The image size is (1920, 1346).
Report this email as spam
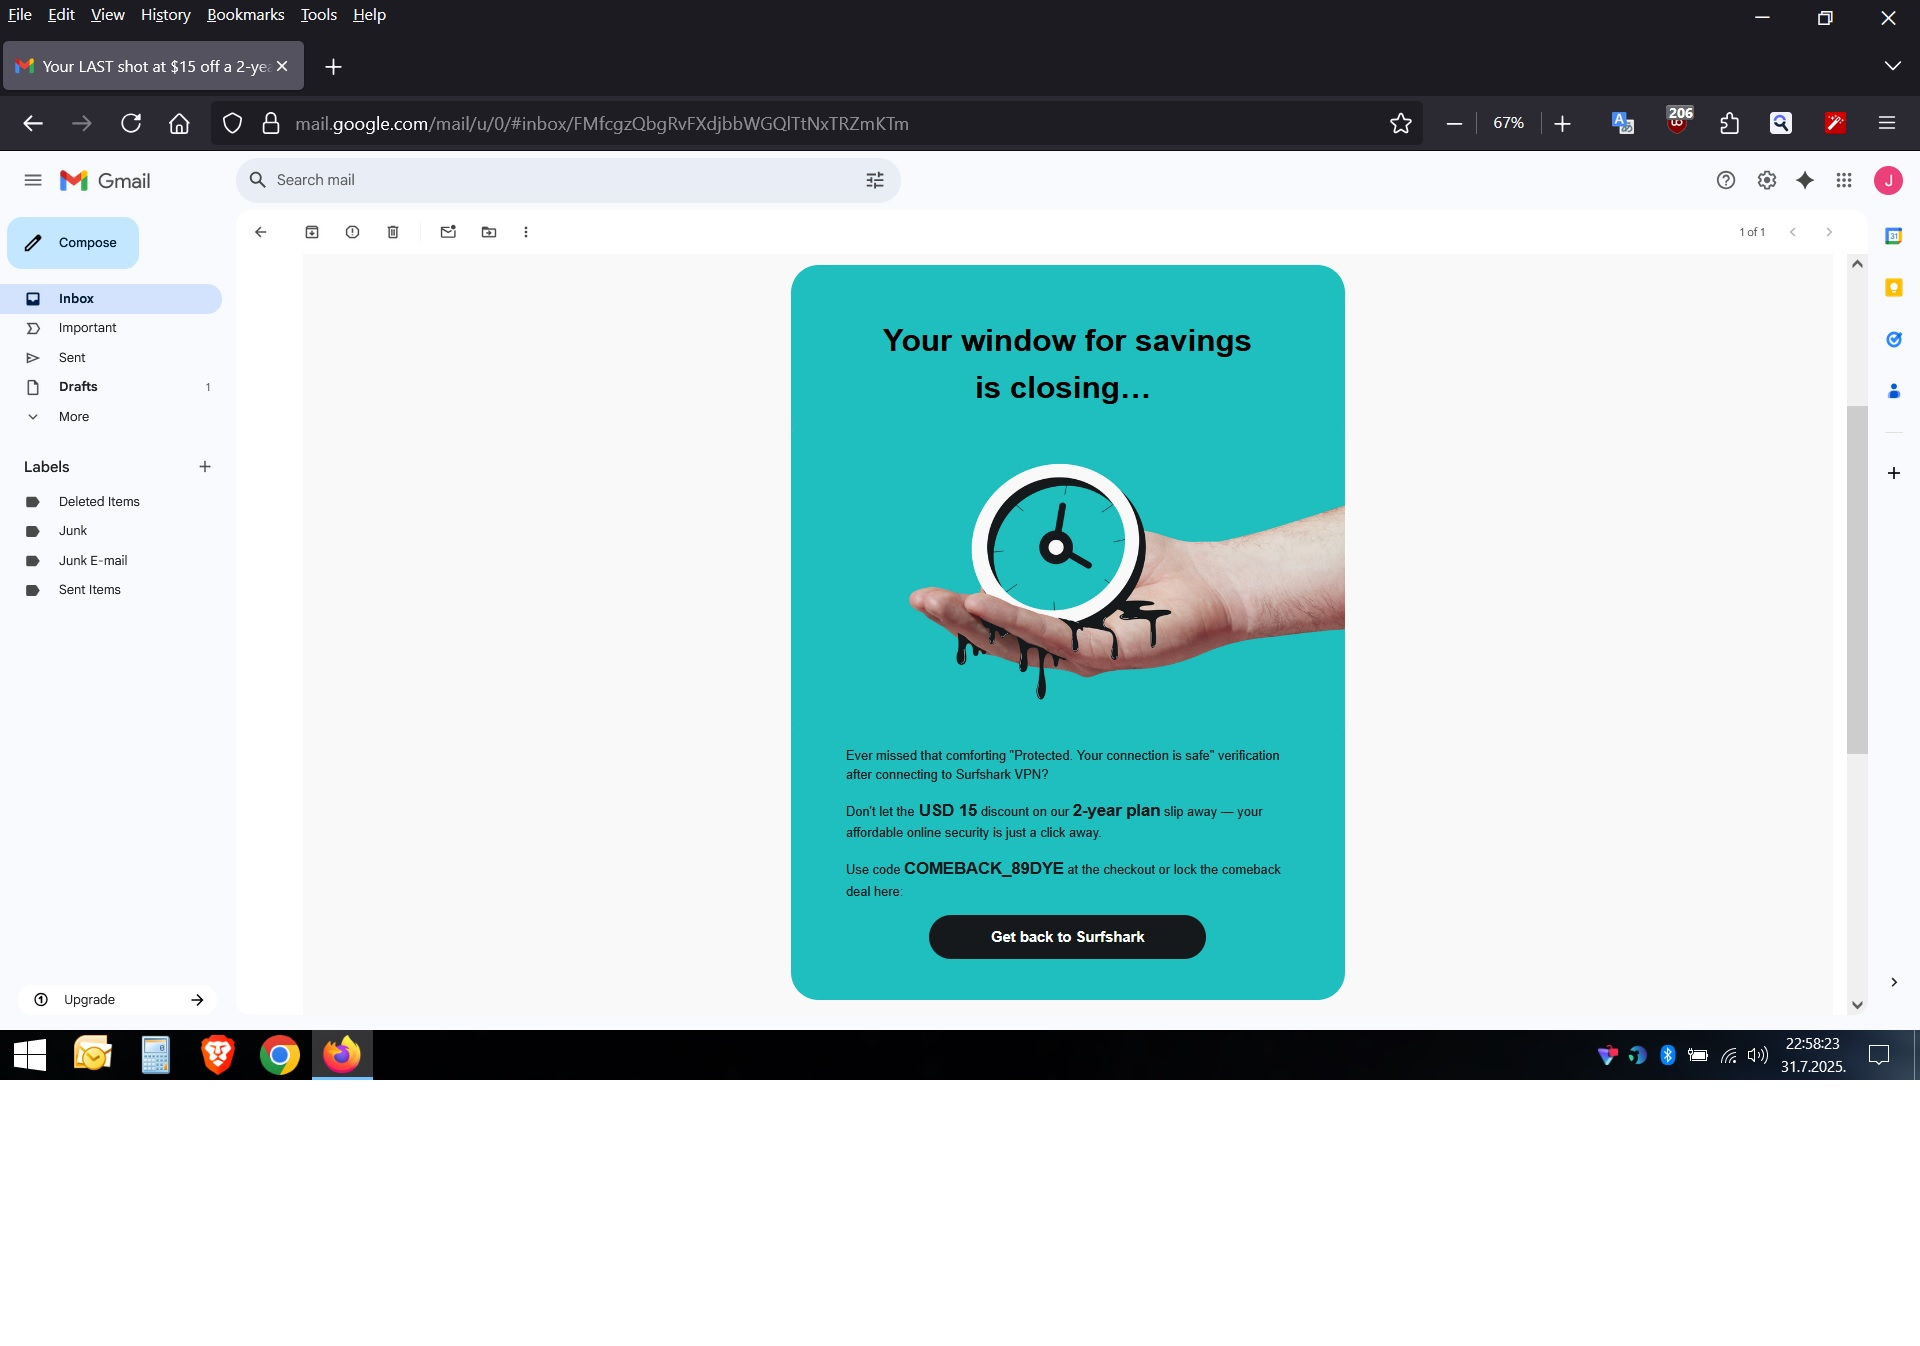click(352, 232)
